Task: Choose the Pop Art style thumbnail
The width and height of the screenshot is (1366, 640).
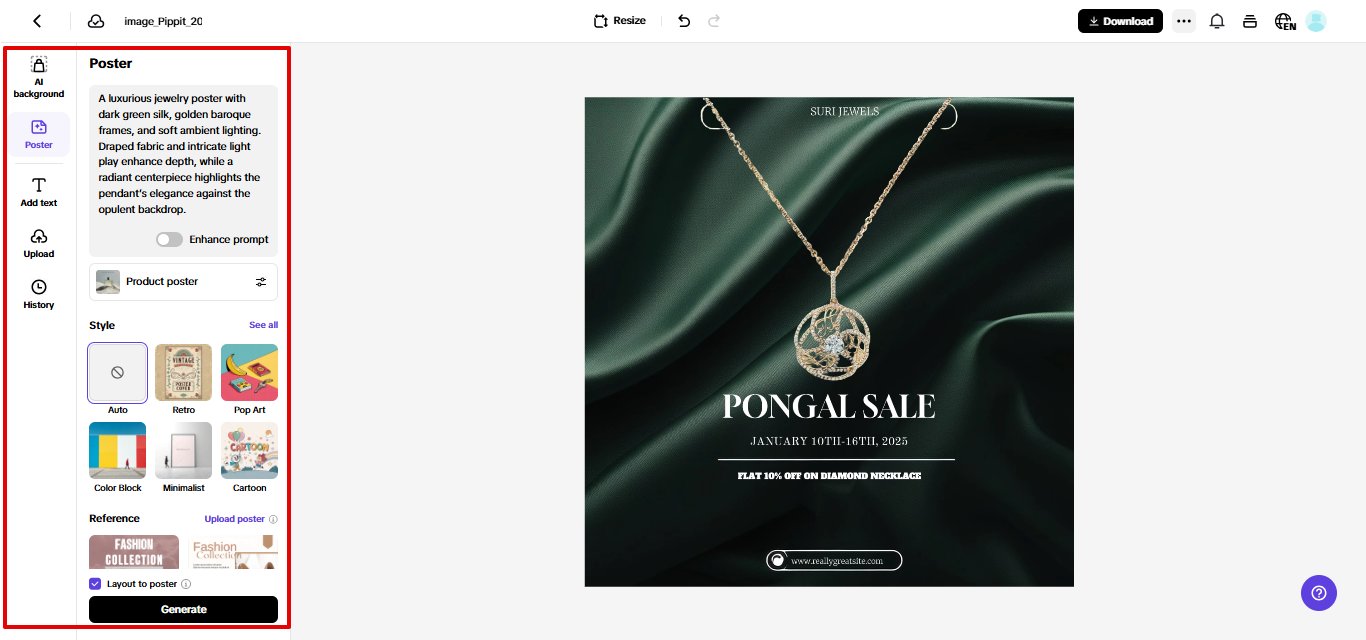Action: coord(250,373)
